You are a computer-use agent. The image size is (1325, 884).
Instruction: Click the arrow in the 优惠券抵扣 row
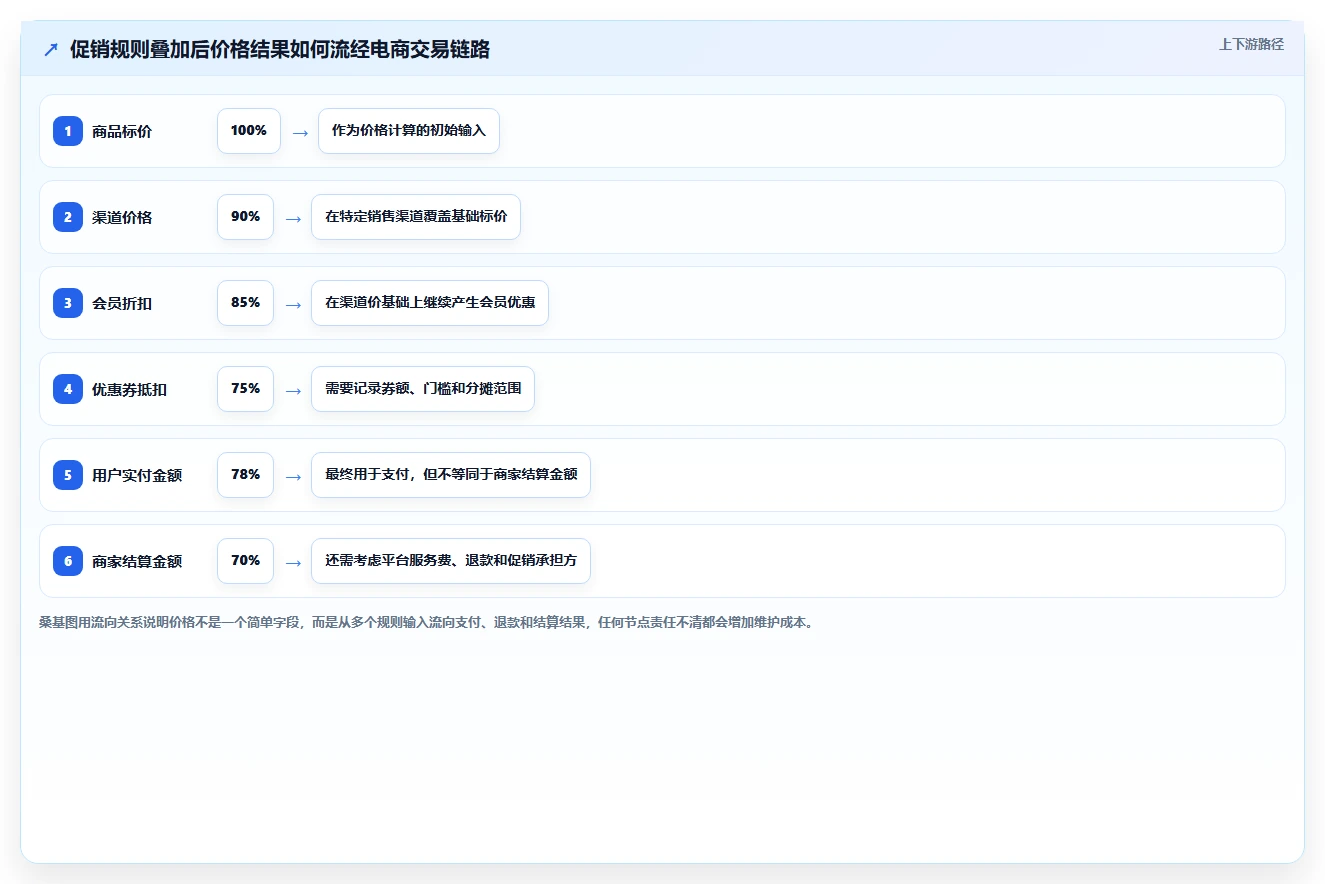293,390
